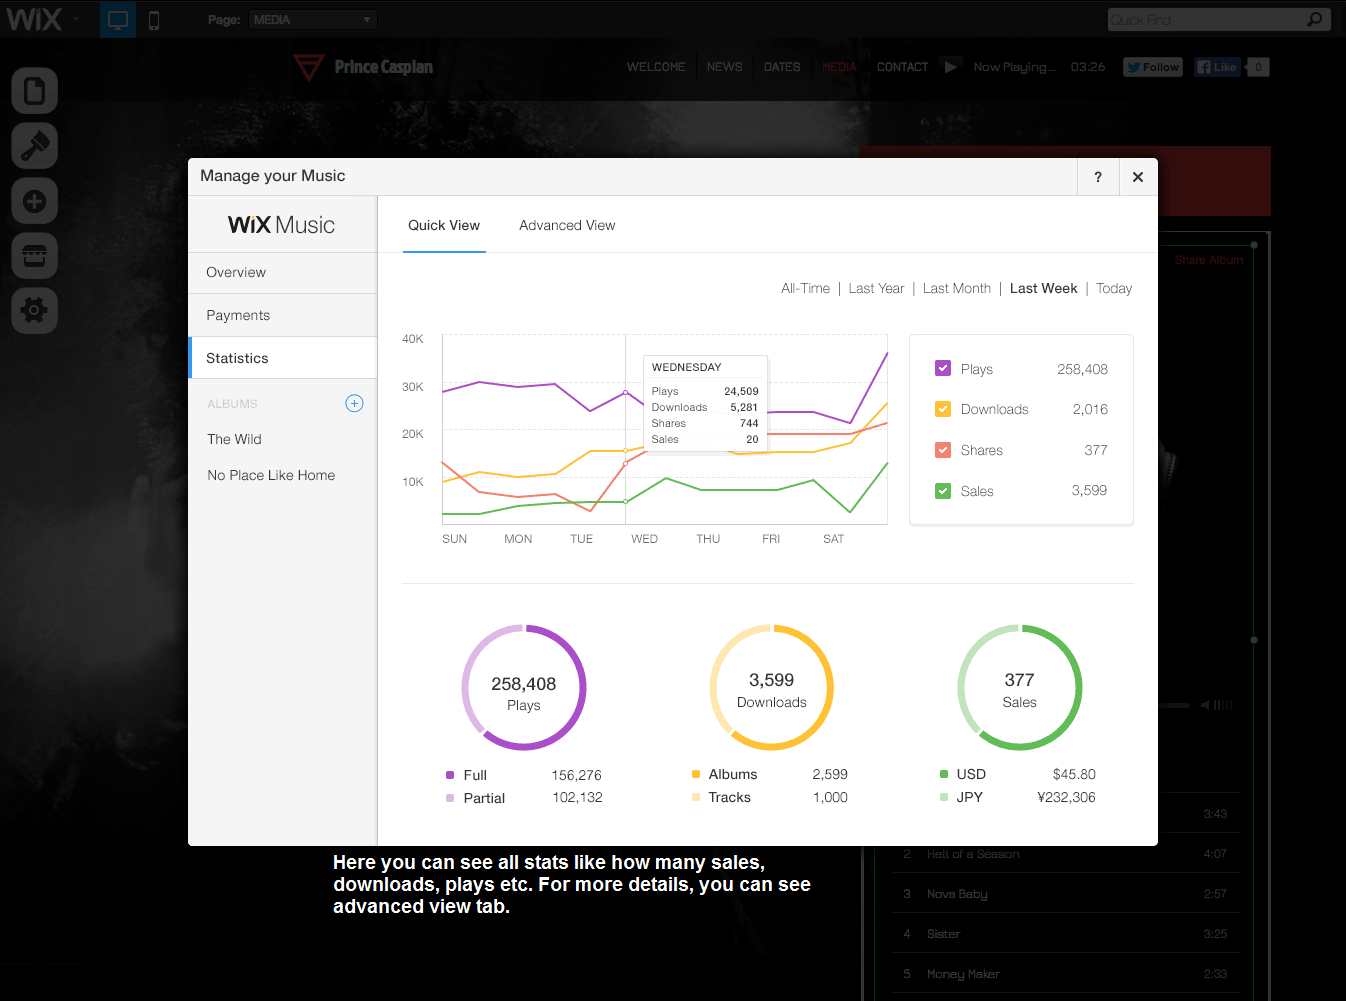The height and width of the screenshot is (1001, 1346).
Task: Click the Prince Caspian logo
Action: (364, 67)
